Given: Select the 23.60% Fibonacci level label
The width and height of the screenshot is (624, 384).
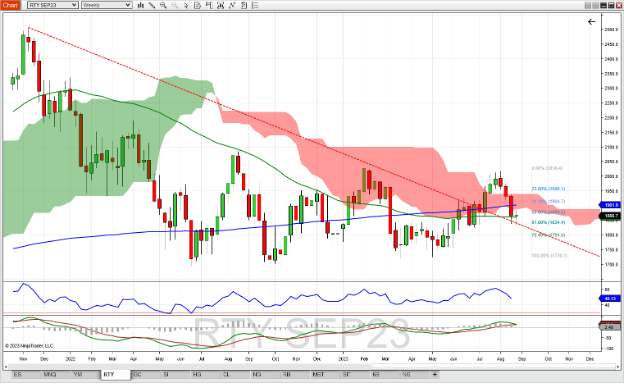Looking at the screenshot, I should pos(548,189).
